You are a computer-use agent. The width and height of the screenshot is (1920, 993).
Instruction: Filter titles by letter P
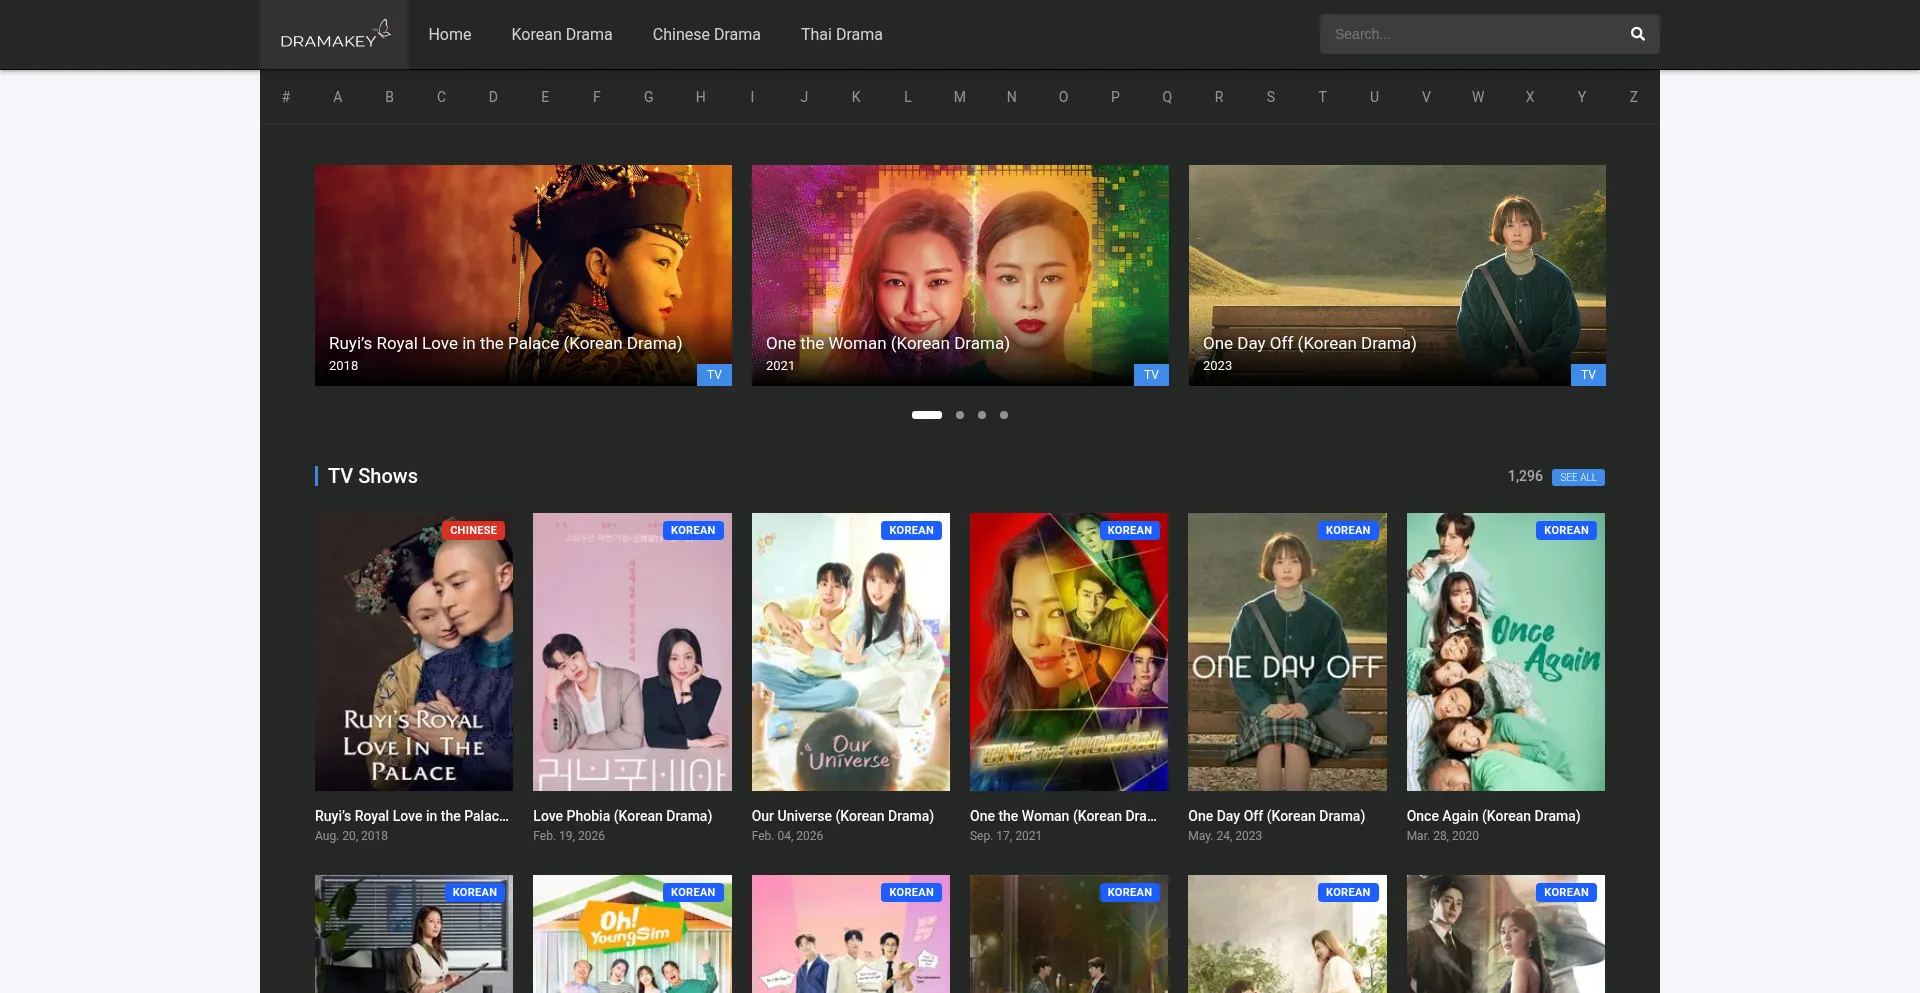[1115, 97]
